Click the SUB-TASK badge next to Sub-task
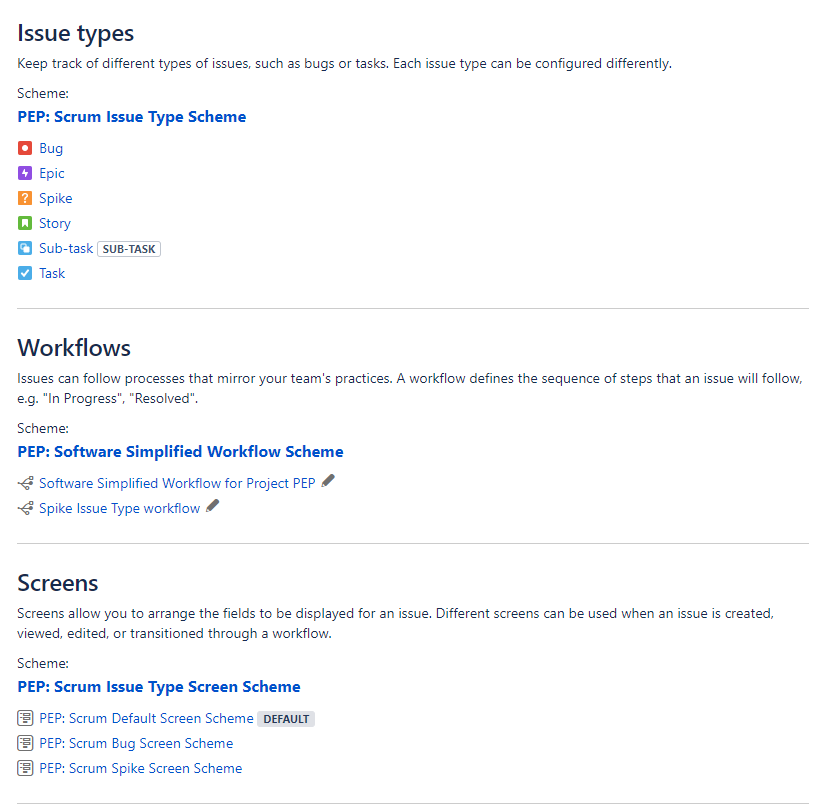The height and width of the screenshot is (810, 821). coord(128,248)
